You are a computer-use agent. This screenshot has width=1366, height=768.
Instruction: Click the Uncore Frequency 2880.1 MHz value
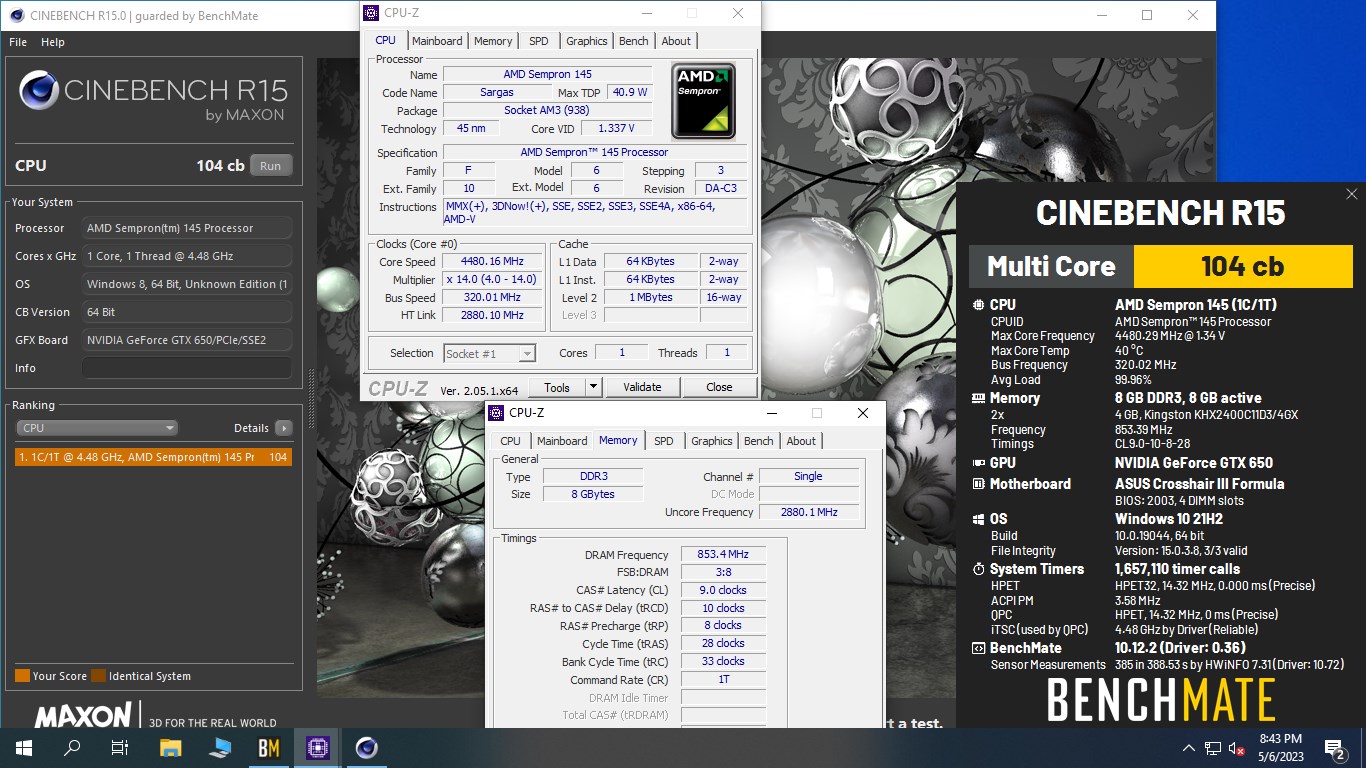(x=809, y=512)
